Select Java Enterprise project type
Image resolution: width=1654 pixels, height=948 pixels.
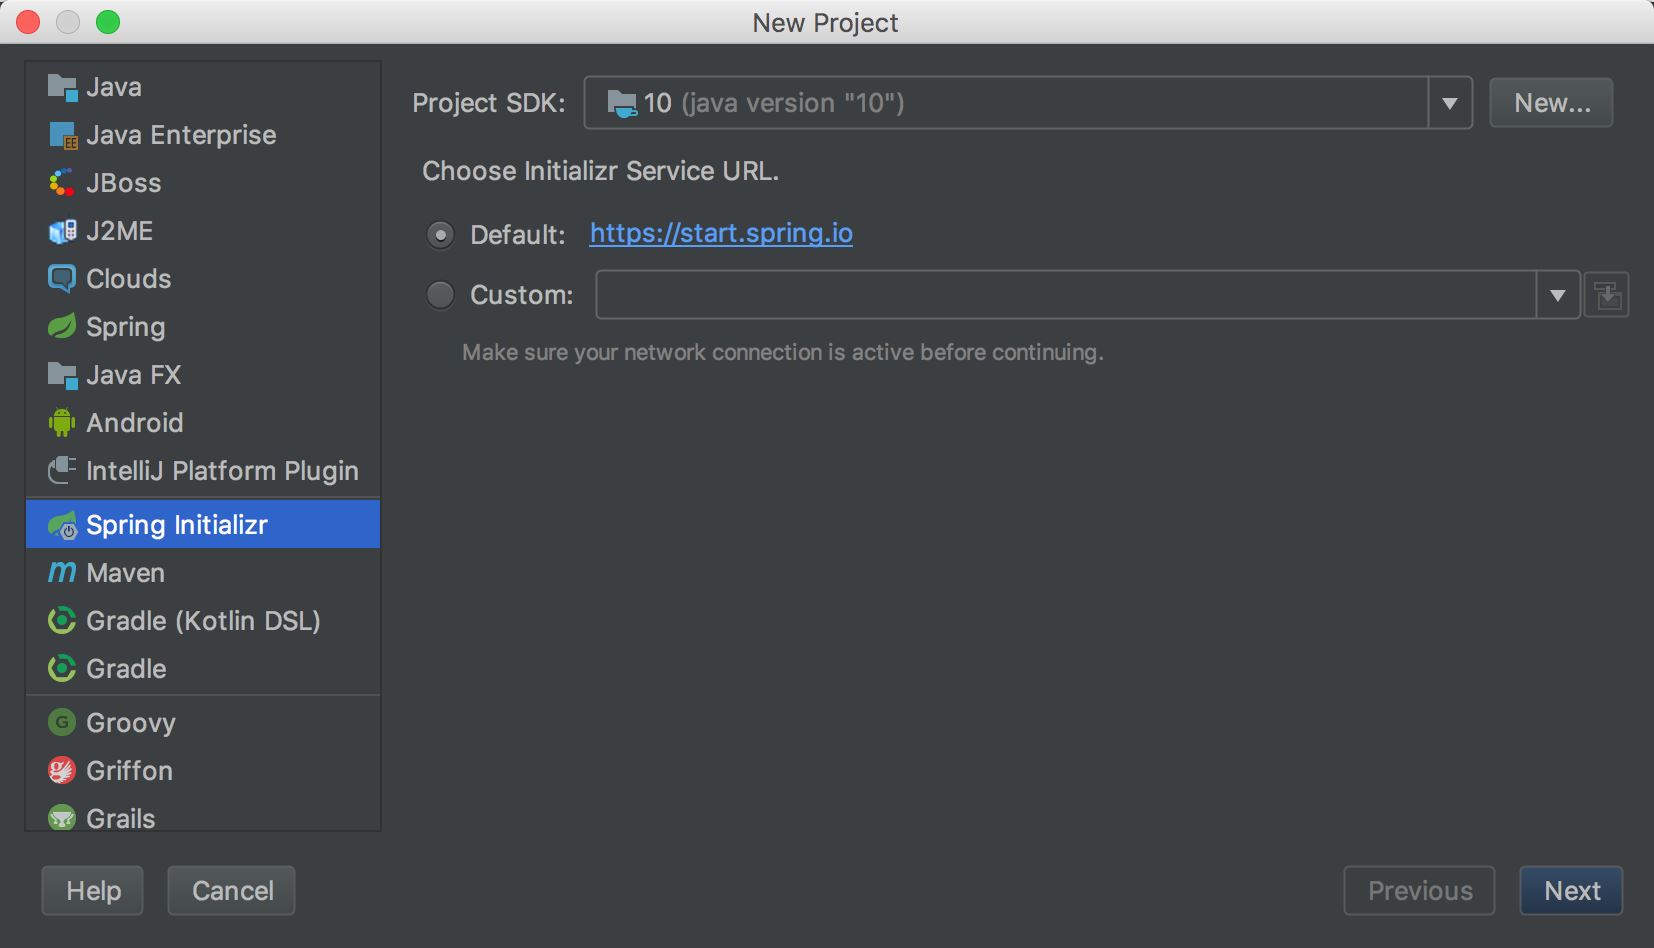[181, 135]
